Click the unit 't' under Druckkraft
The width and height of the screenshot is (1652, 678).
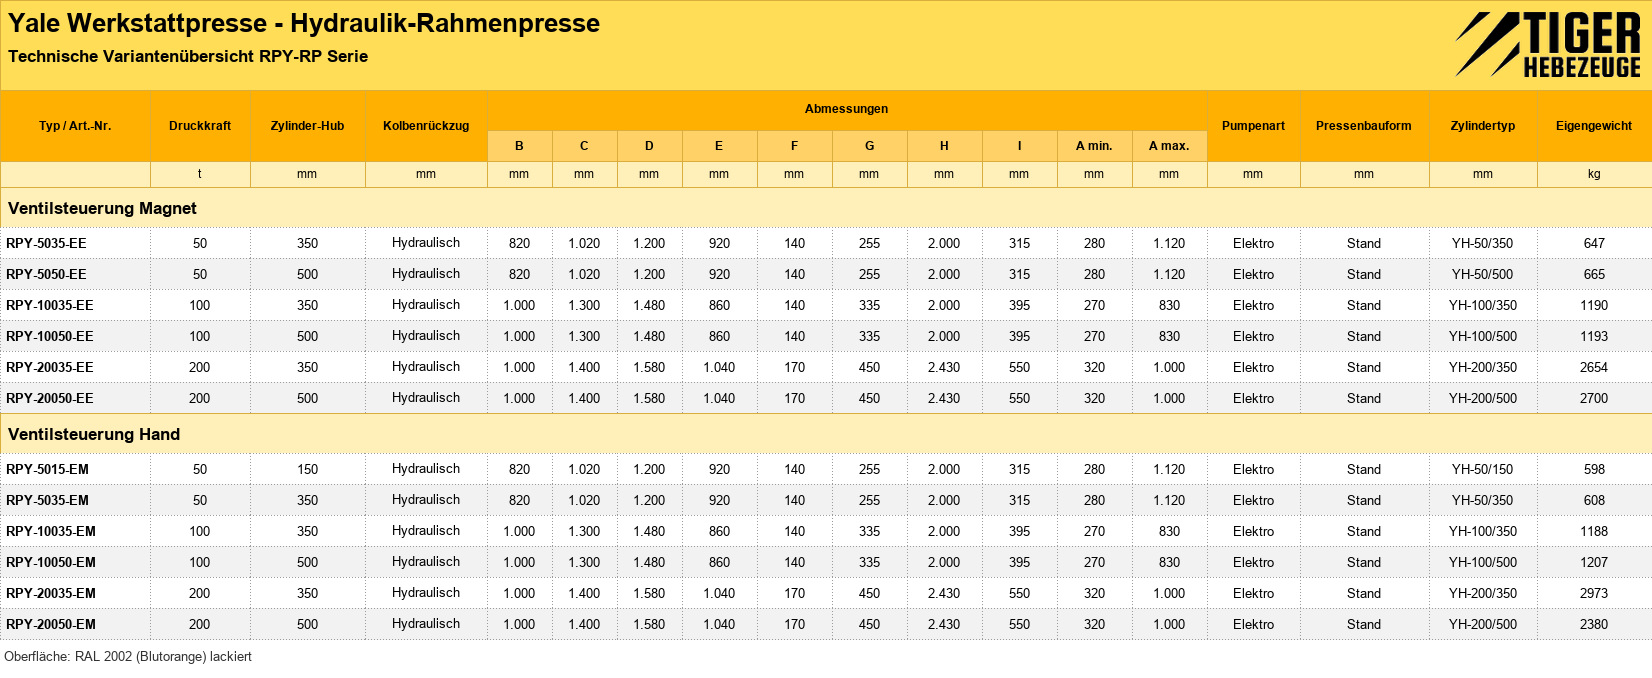pos(200,174)
